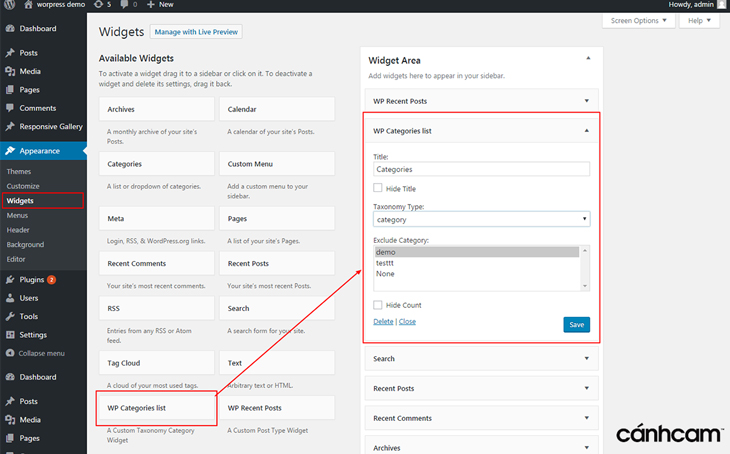Open the Menus submenu item
This screenshot has height=454, width=730.
point(17,216)
